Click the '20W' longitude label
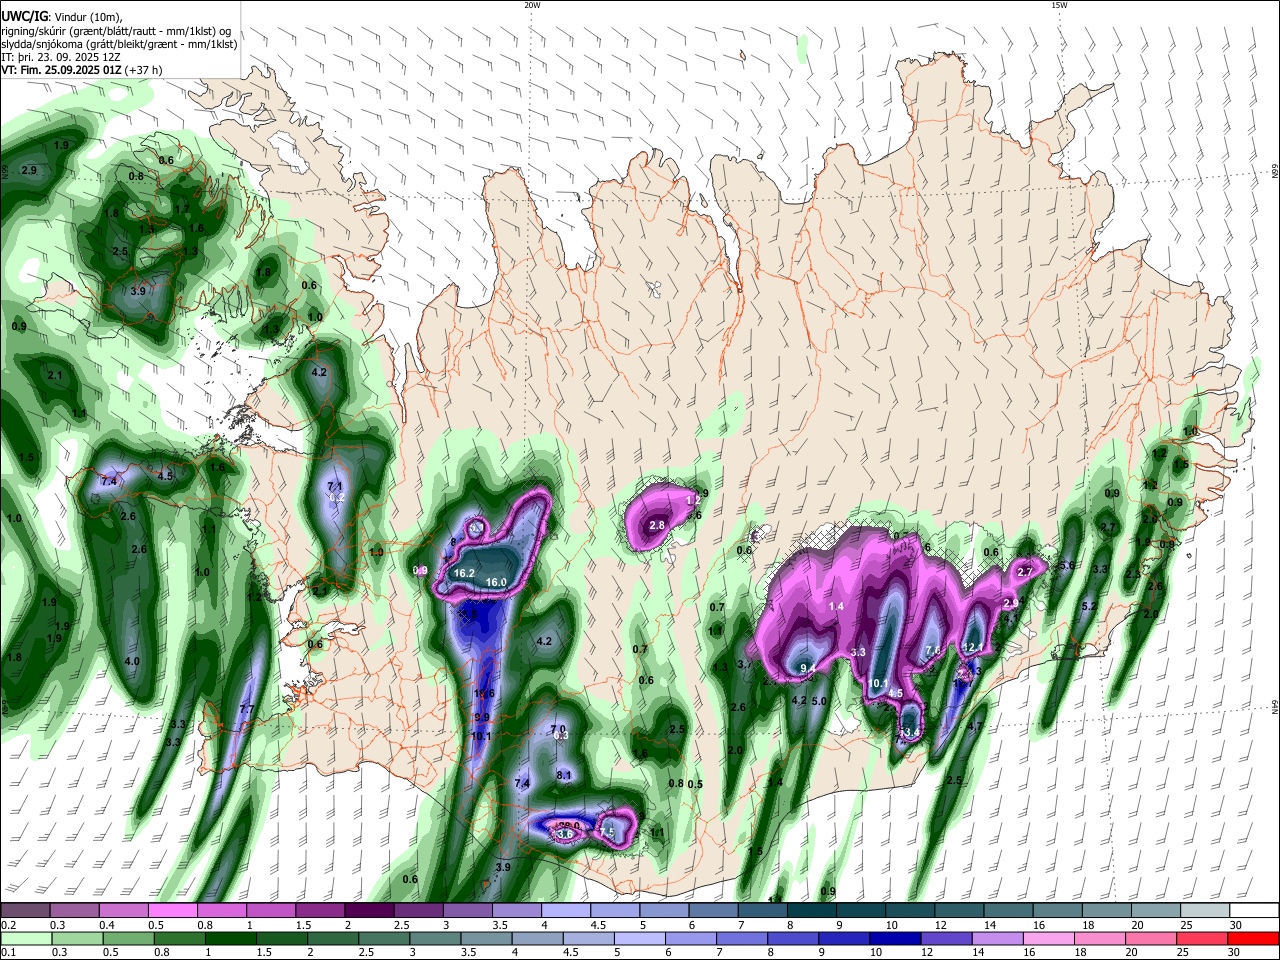This screenshot has width=1280, height=960. (532, 5)
